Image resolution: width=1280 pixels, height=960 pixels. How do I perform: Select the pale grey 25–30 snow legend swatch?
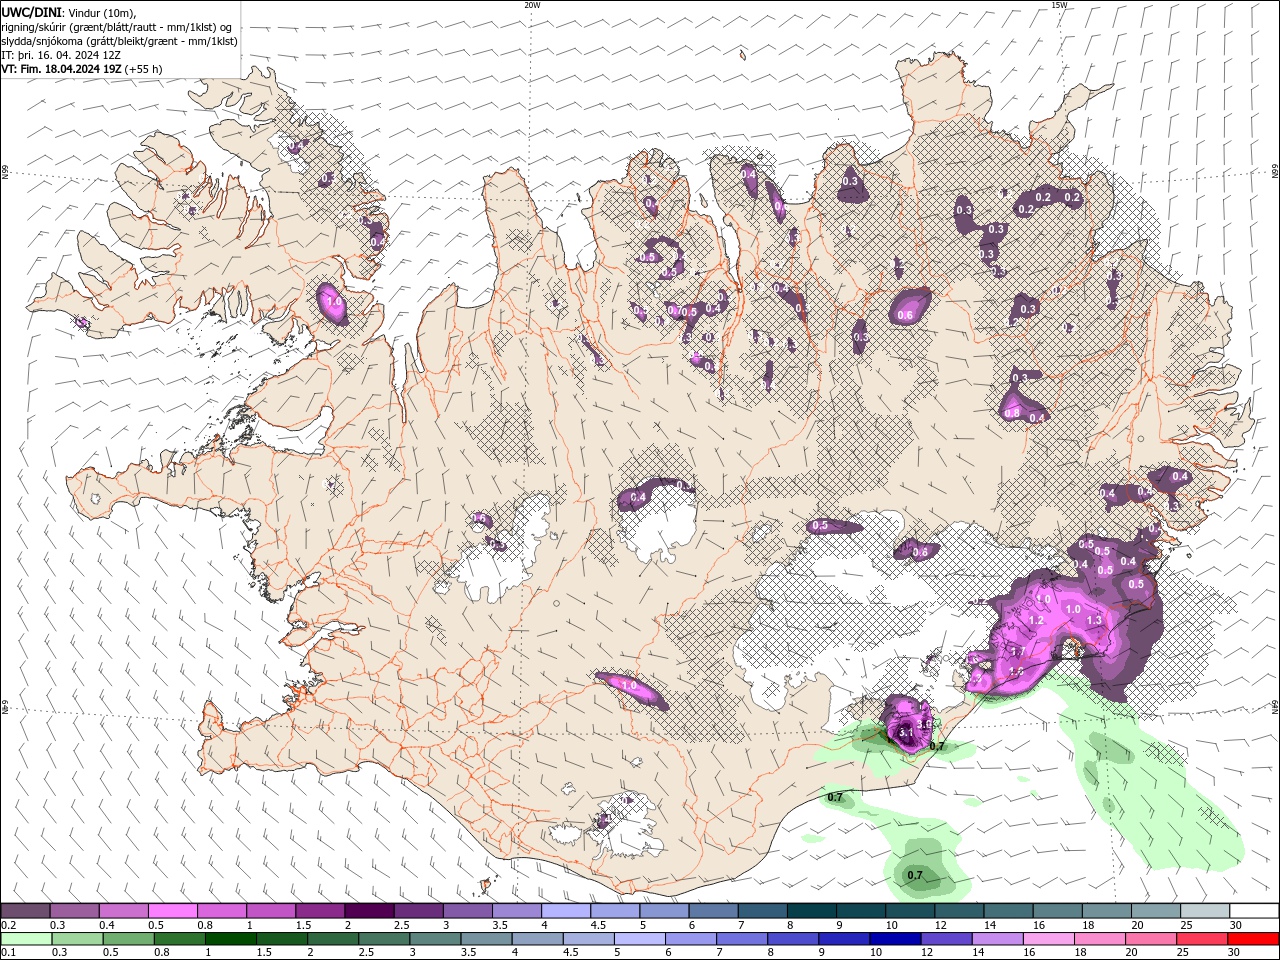(x=1204, y=911)
